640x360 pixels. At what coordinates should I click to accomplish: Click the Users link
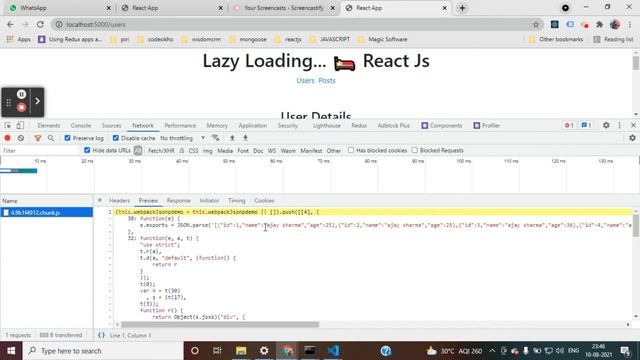pyautogui.click(x=305, y=80)
